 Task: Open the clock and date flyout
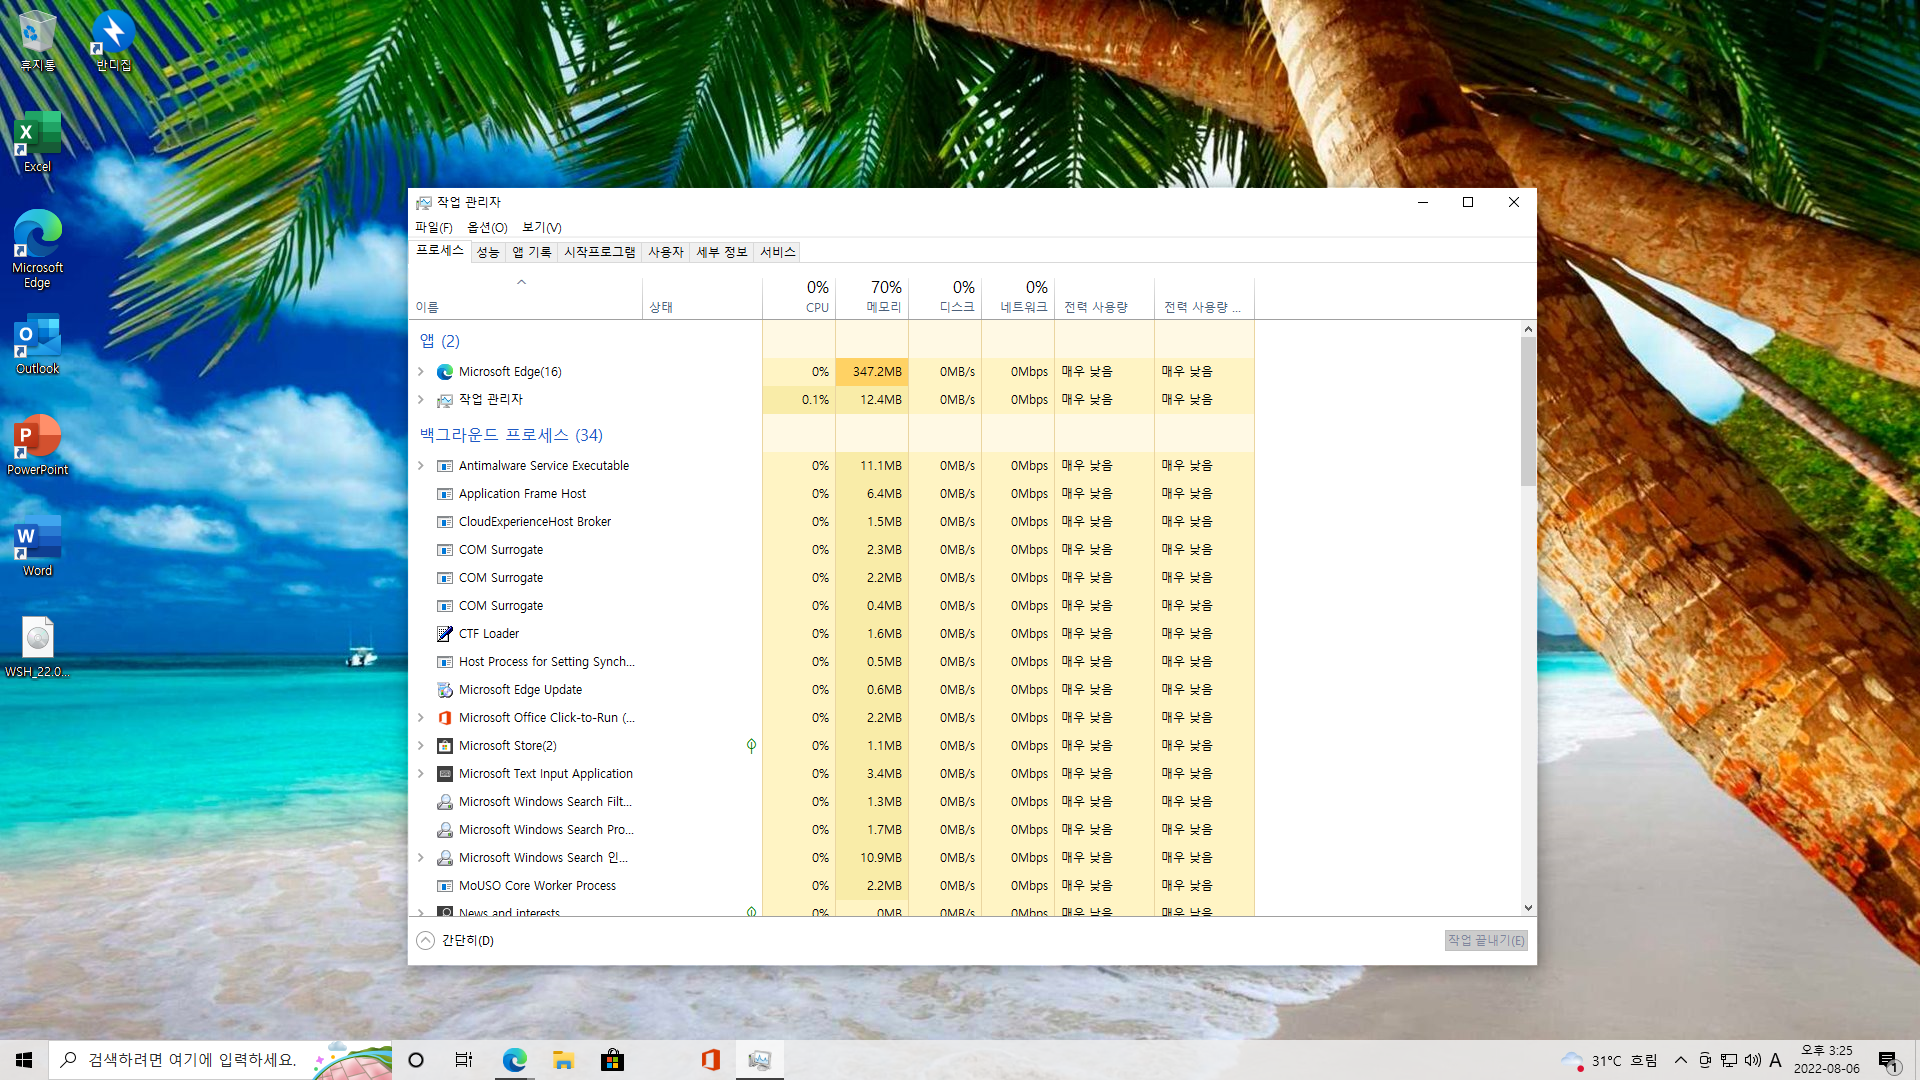tap(1826, 1060)
